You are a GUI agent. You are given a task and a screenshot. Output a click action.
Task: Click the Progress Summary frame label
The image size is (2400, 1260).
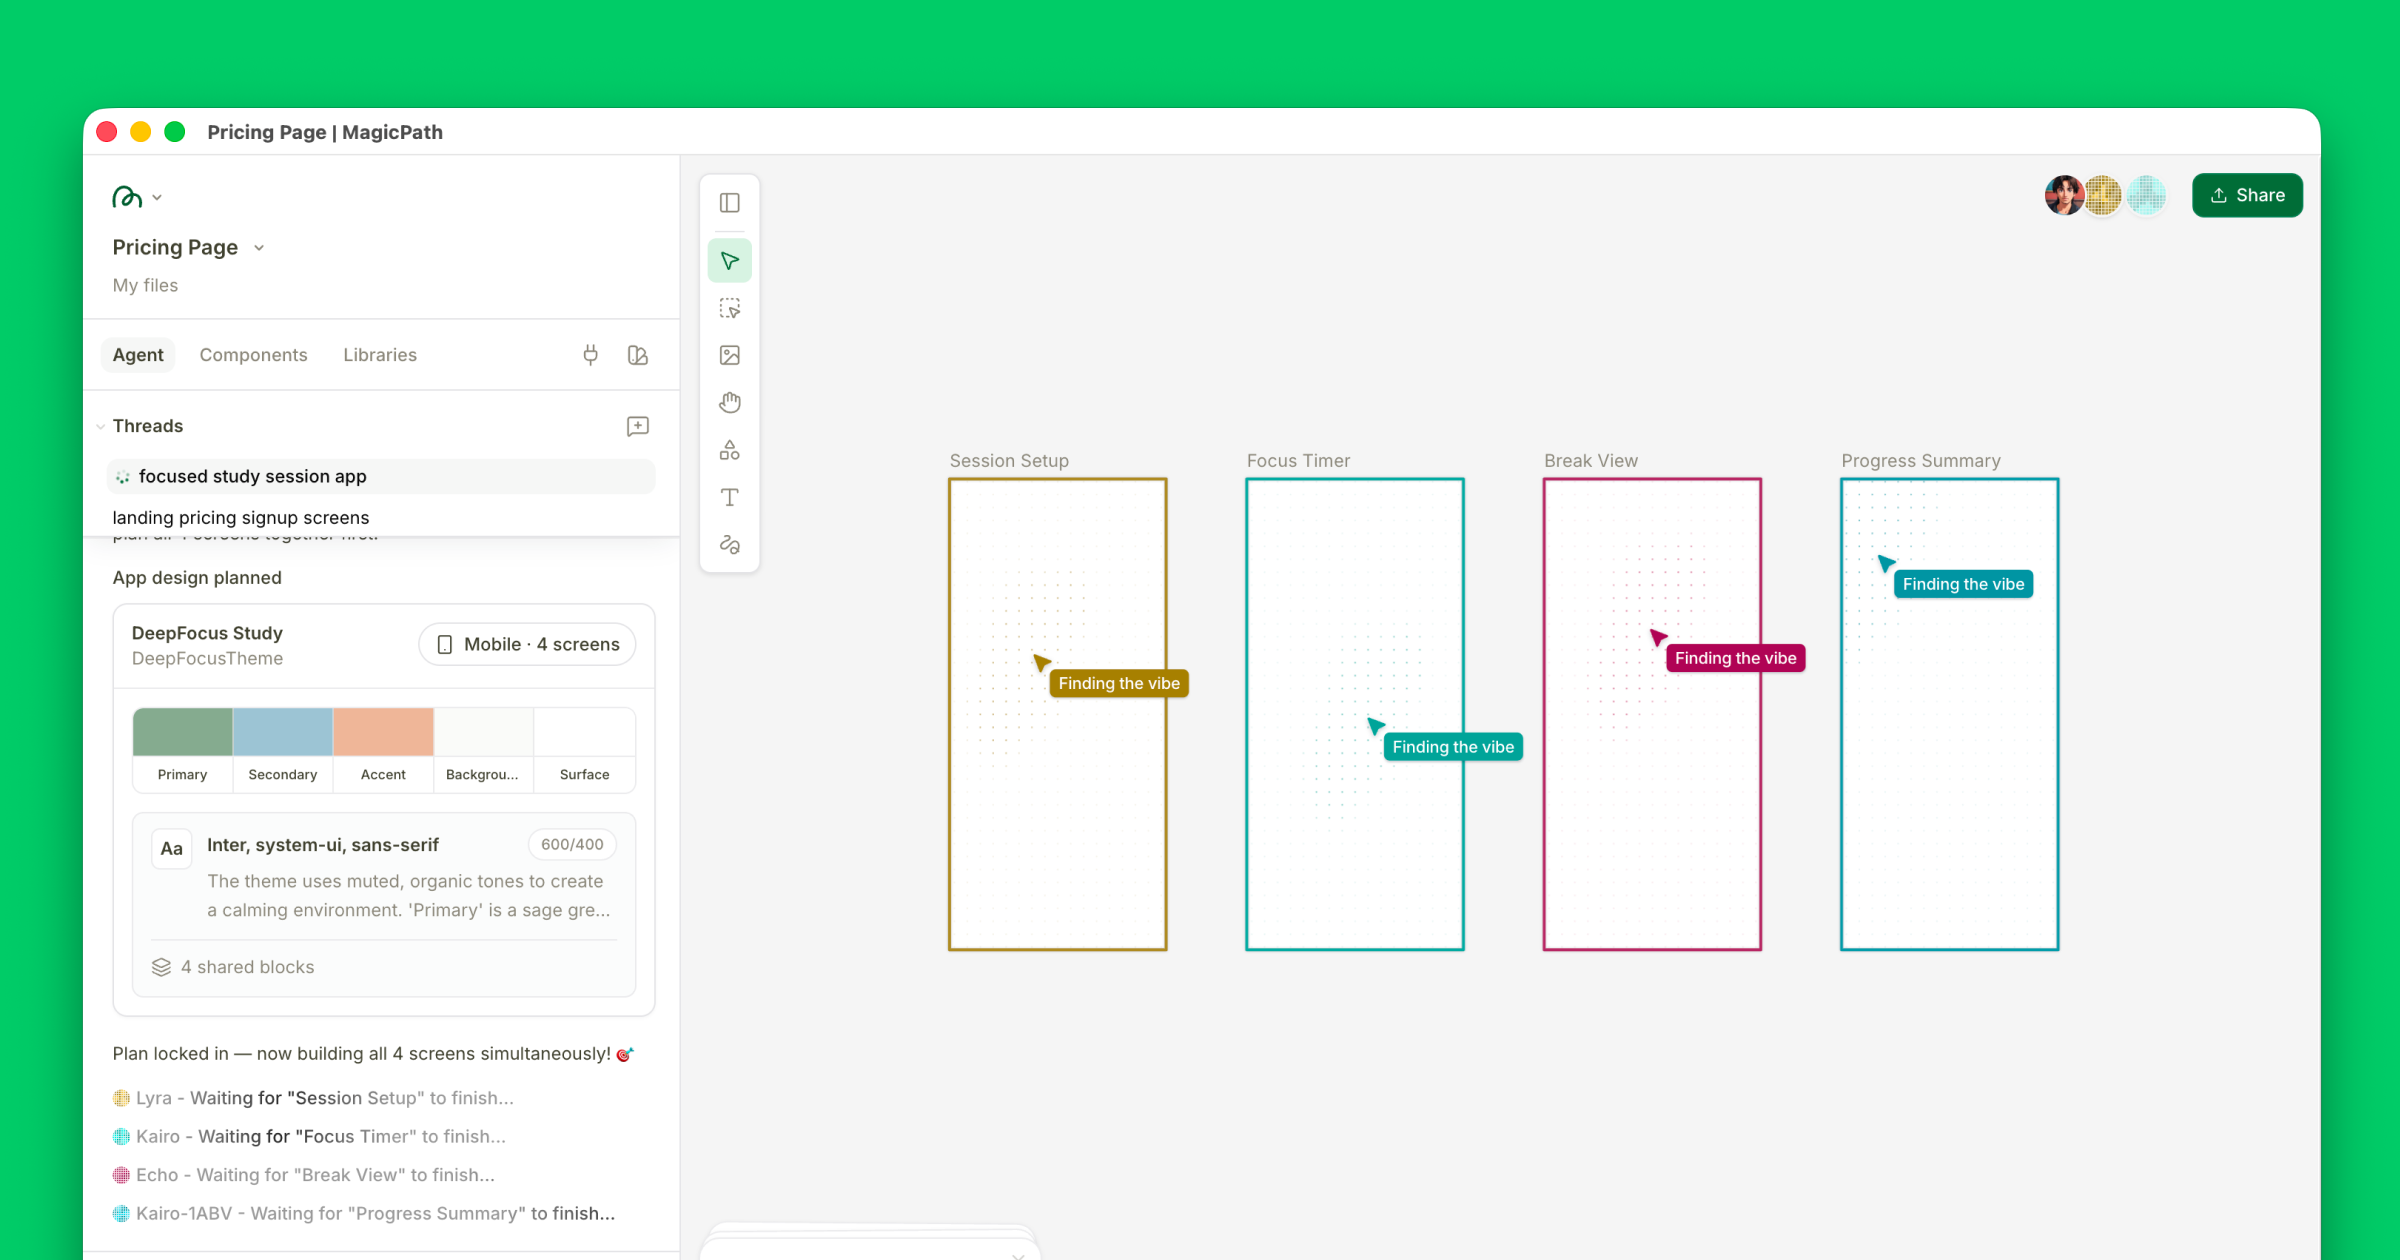coord(1920,461)
